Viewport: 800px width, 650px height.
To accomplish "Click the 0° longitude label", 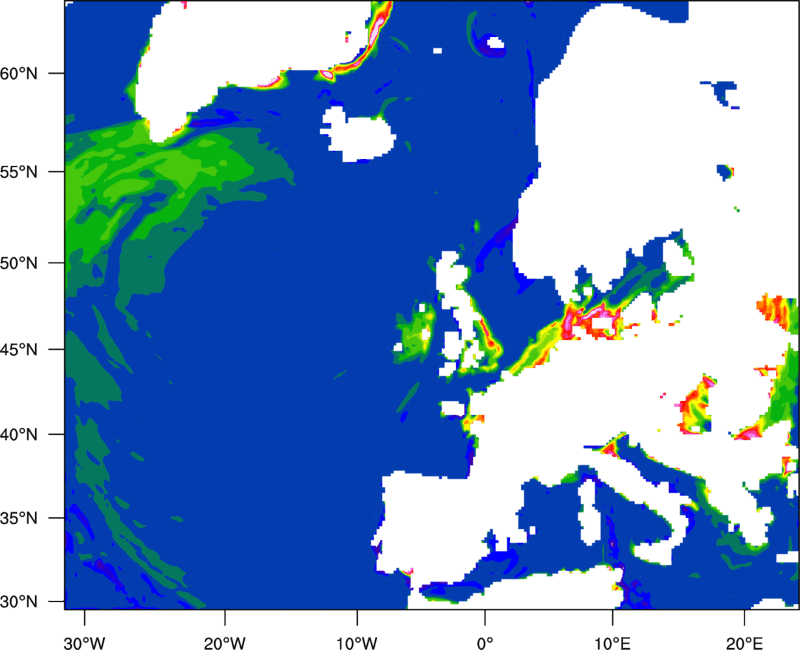I will coord(485,643).
